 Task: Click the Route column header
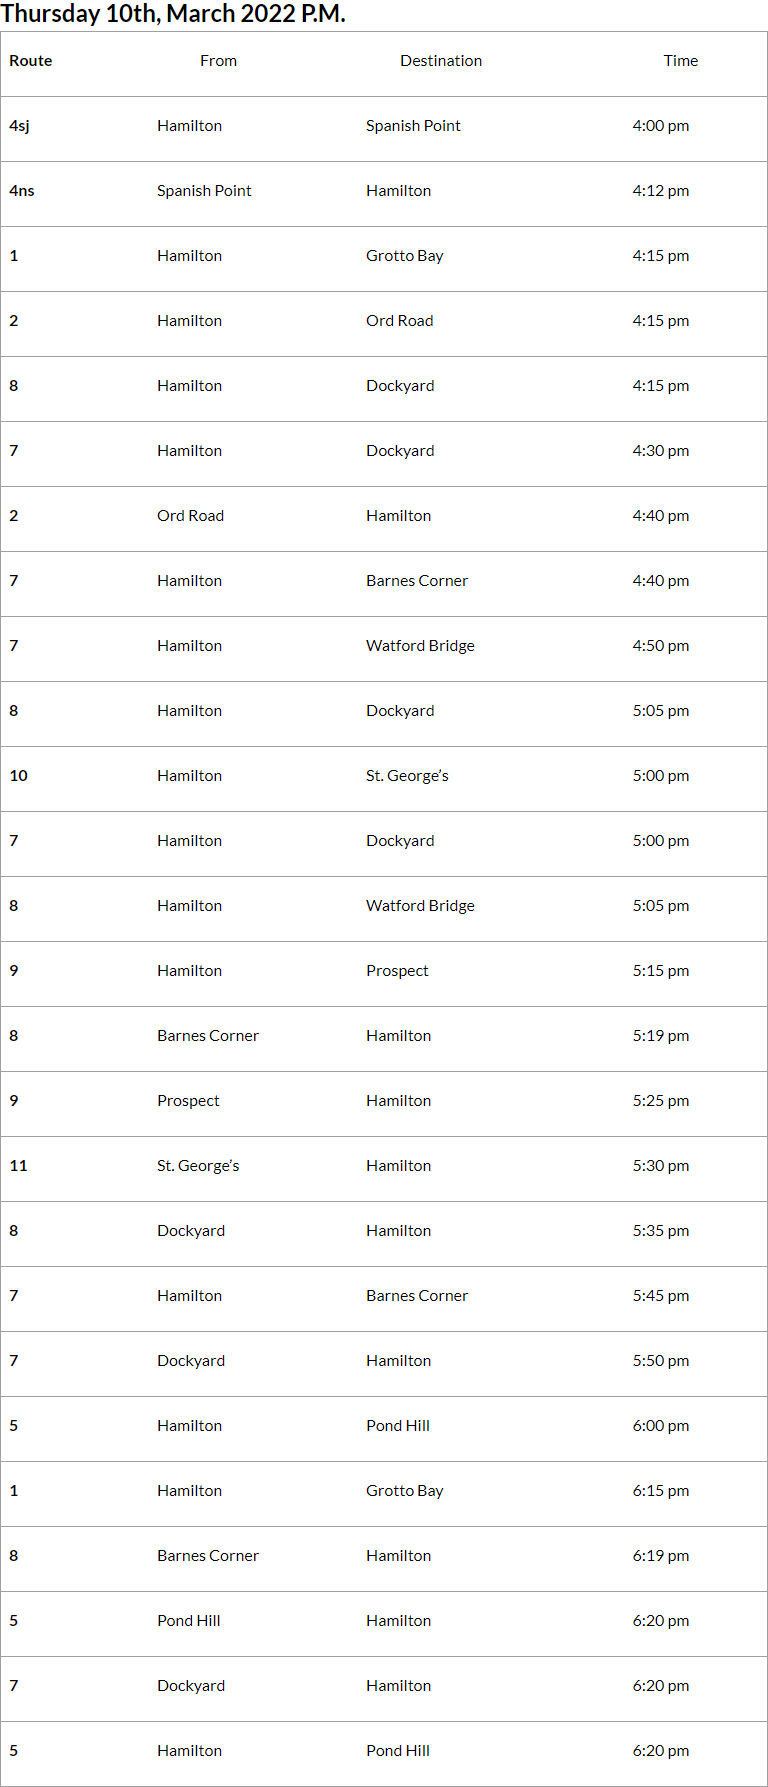pyautogui.click(x=31, y=61)
